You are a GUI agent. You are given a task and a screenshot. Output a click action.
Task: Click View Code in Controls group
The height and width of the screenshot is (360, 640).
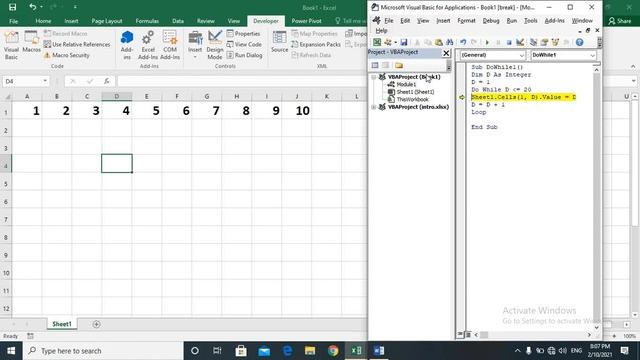[244, 44]
